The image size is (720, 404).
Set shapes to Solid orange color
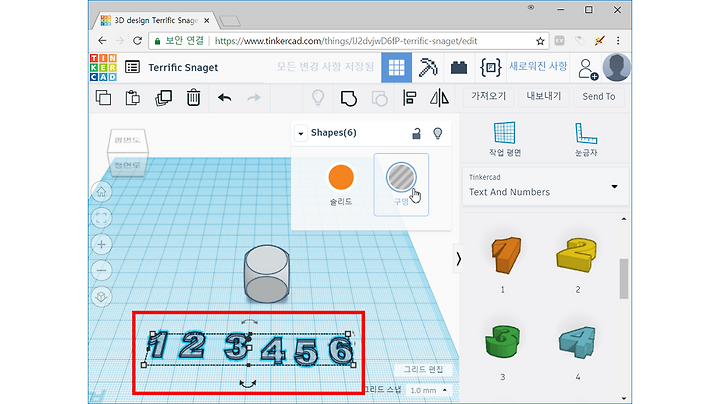click(341, 177)
